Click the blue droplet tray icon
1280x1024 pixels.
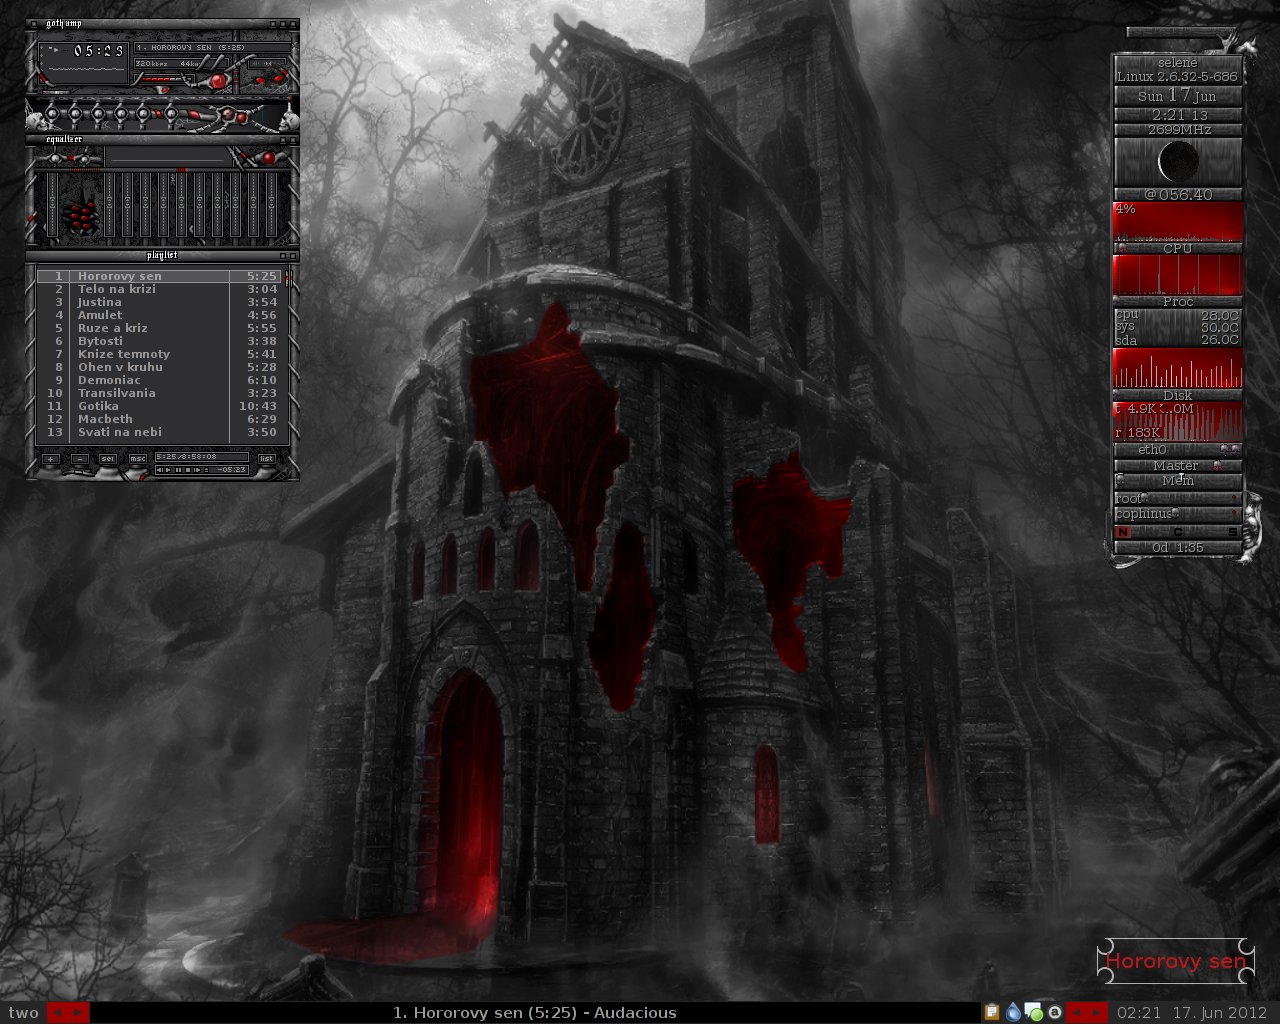1013,1012
